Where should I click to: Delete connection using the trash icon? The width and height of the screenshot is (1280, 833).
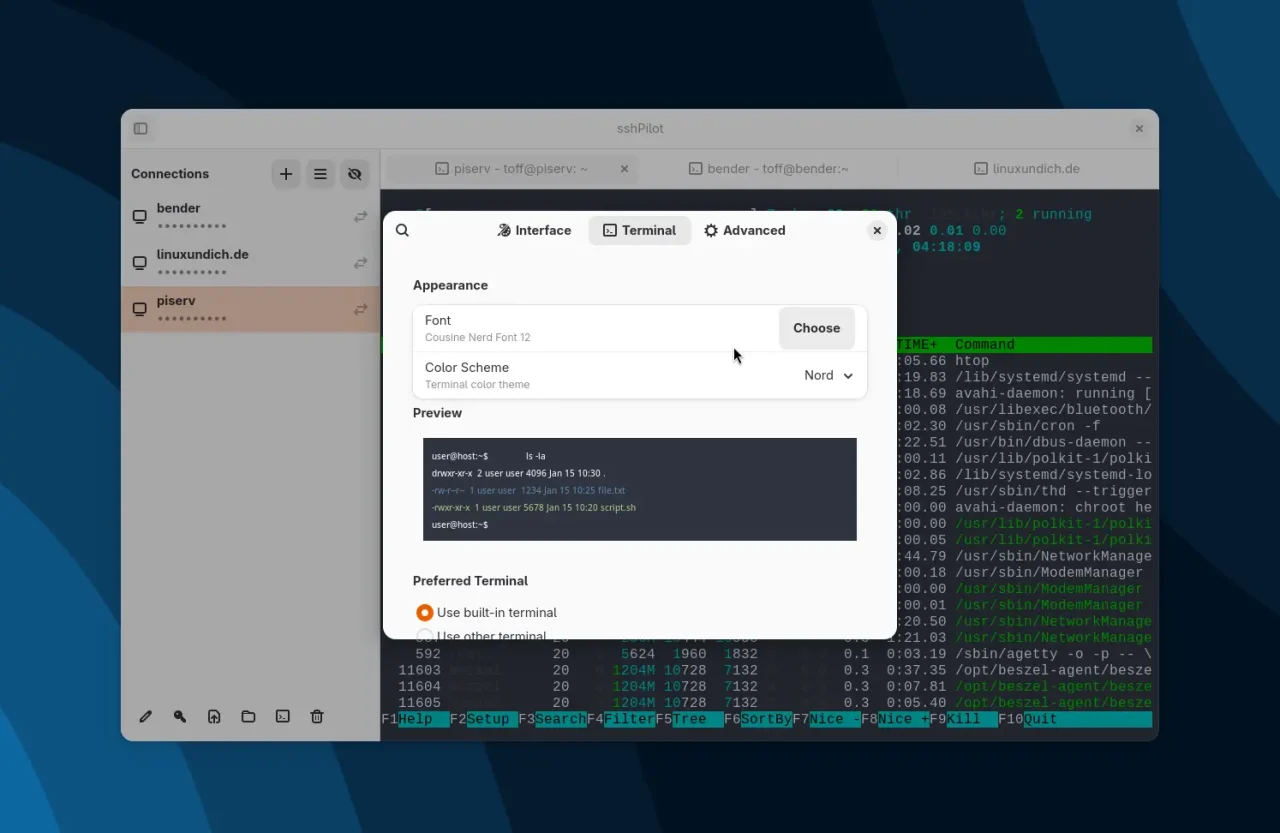[317, 716]
